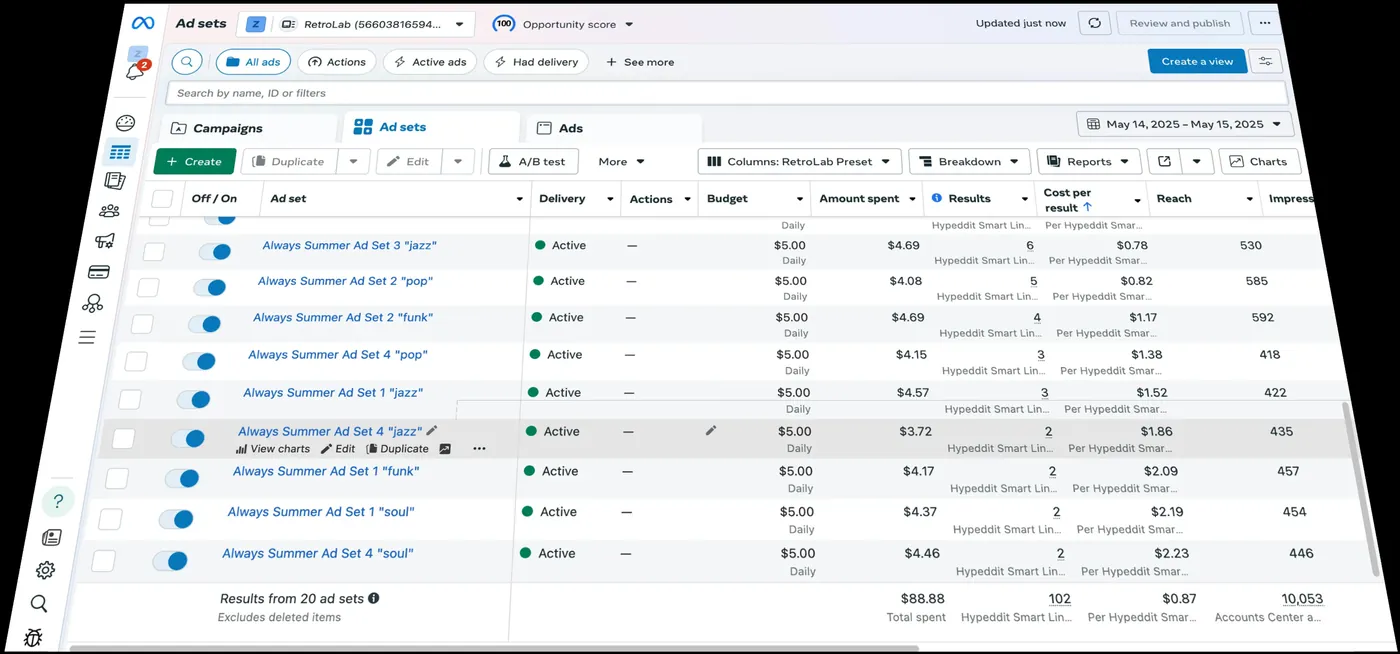
Task: Open notifications bell with 2 badge
Action: 135,71
